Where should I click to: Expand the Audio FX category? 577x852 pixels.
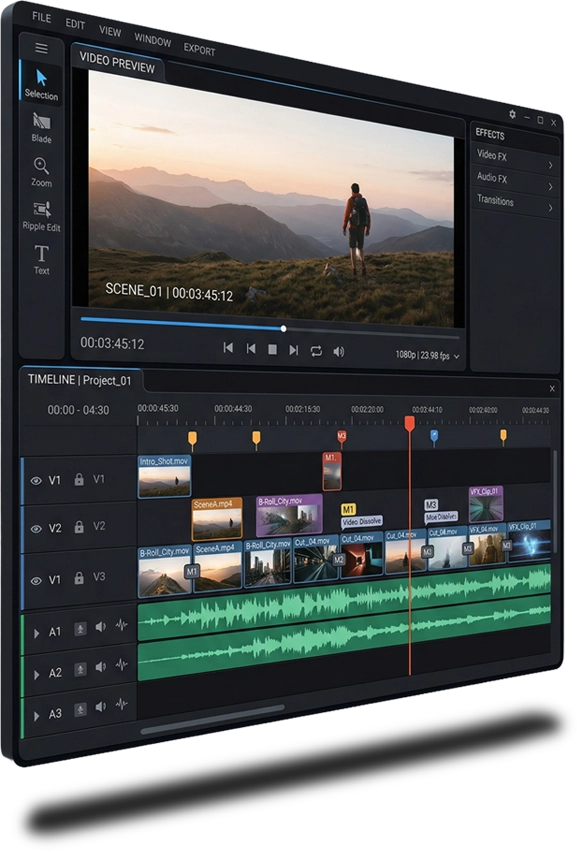pyautogui.click(x=515, y=181)
